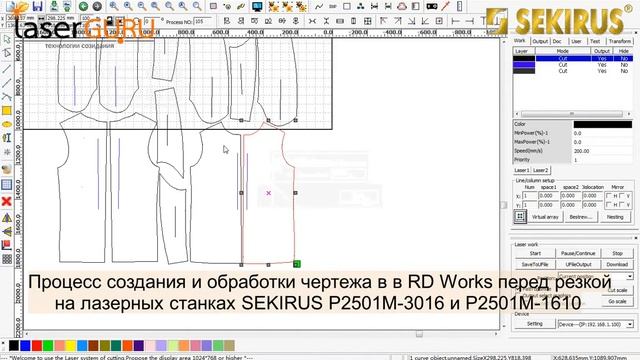The image size is (640, 360).
Task: Click the center-dot square icon on second toolbar
Action: tap(439, 21)
